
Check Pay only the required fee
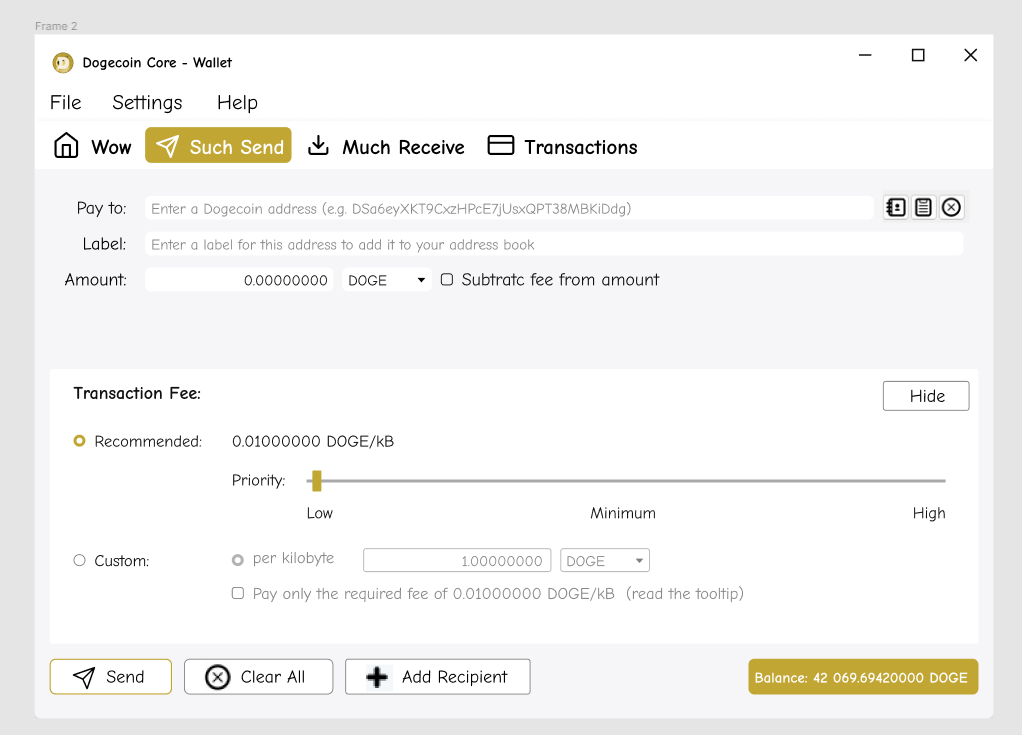238,593
